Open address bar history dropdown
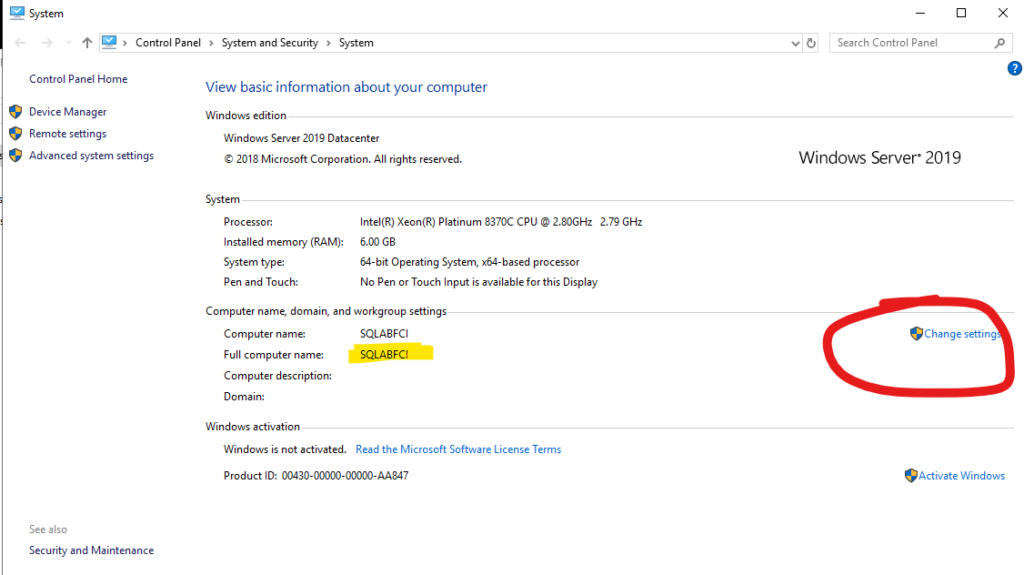This screenshot has height=575, width=1024. [x=795, y=43]
